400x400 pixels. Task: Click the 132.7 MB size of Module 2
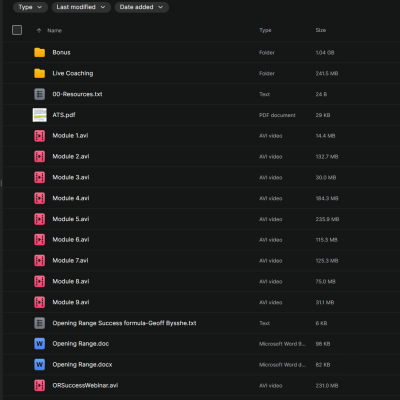[x=327, y=157]
